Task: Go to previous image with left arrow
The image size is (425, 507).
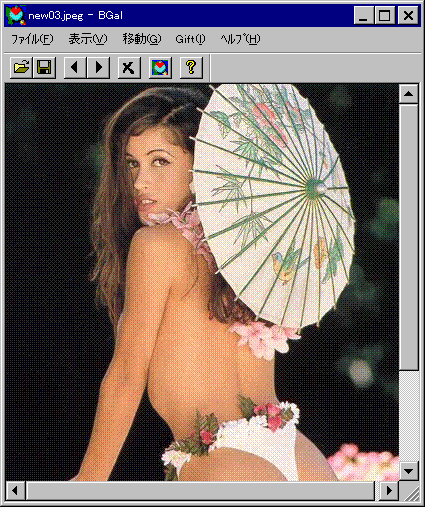Action: [x=75, y=68]
